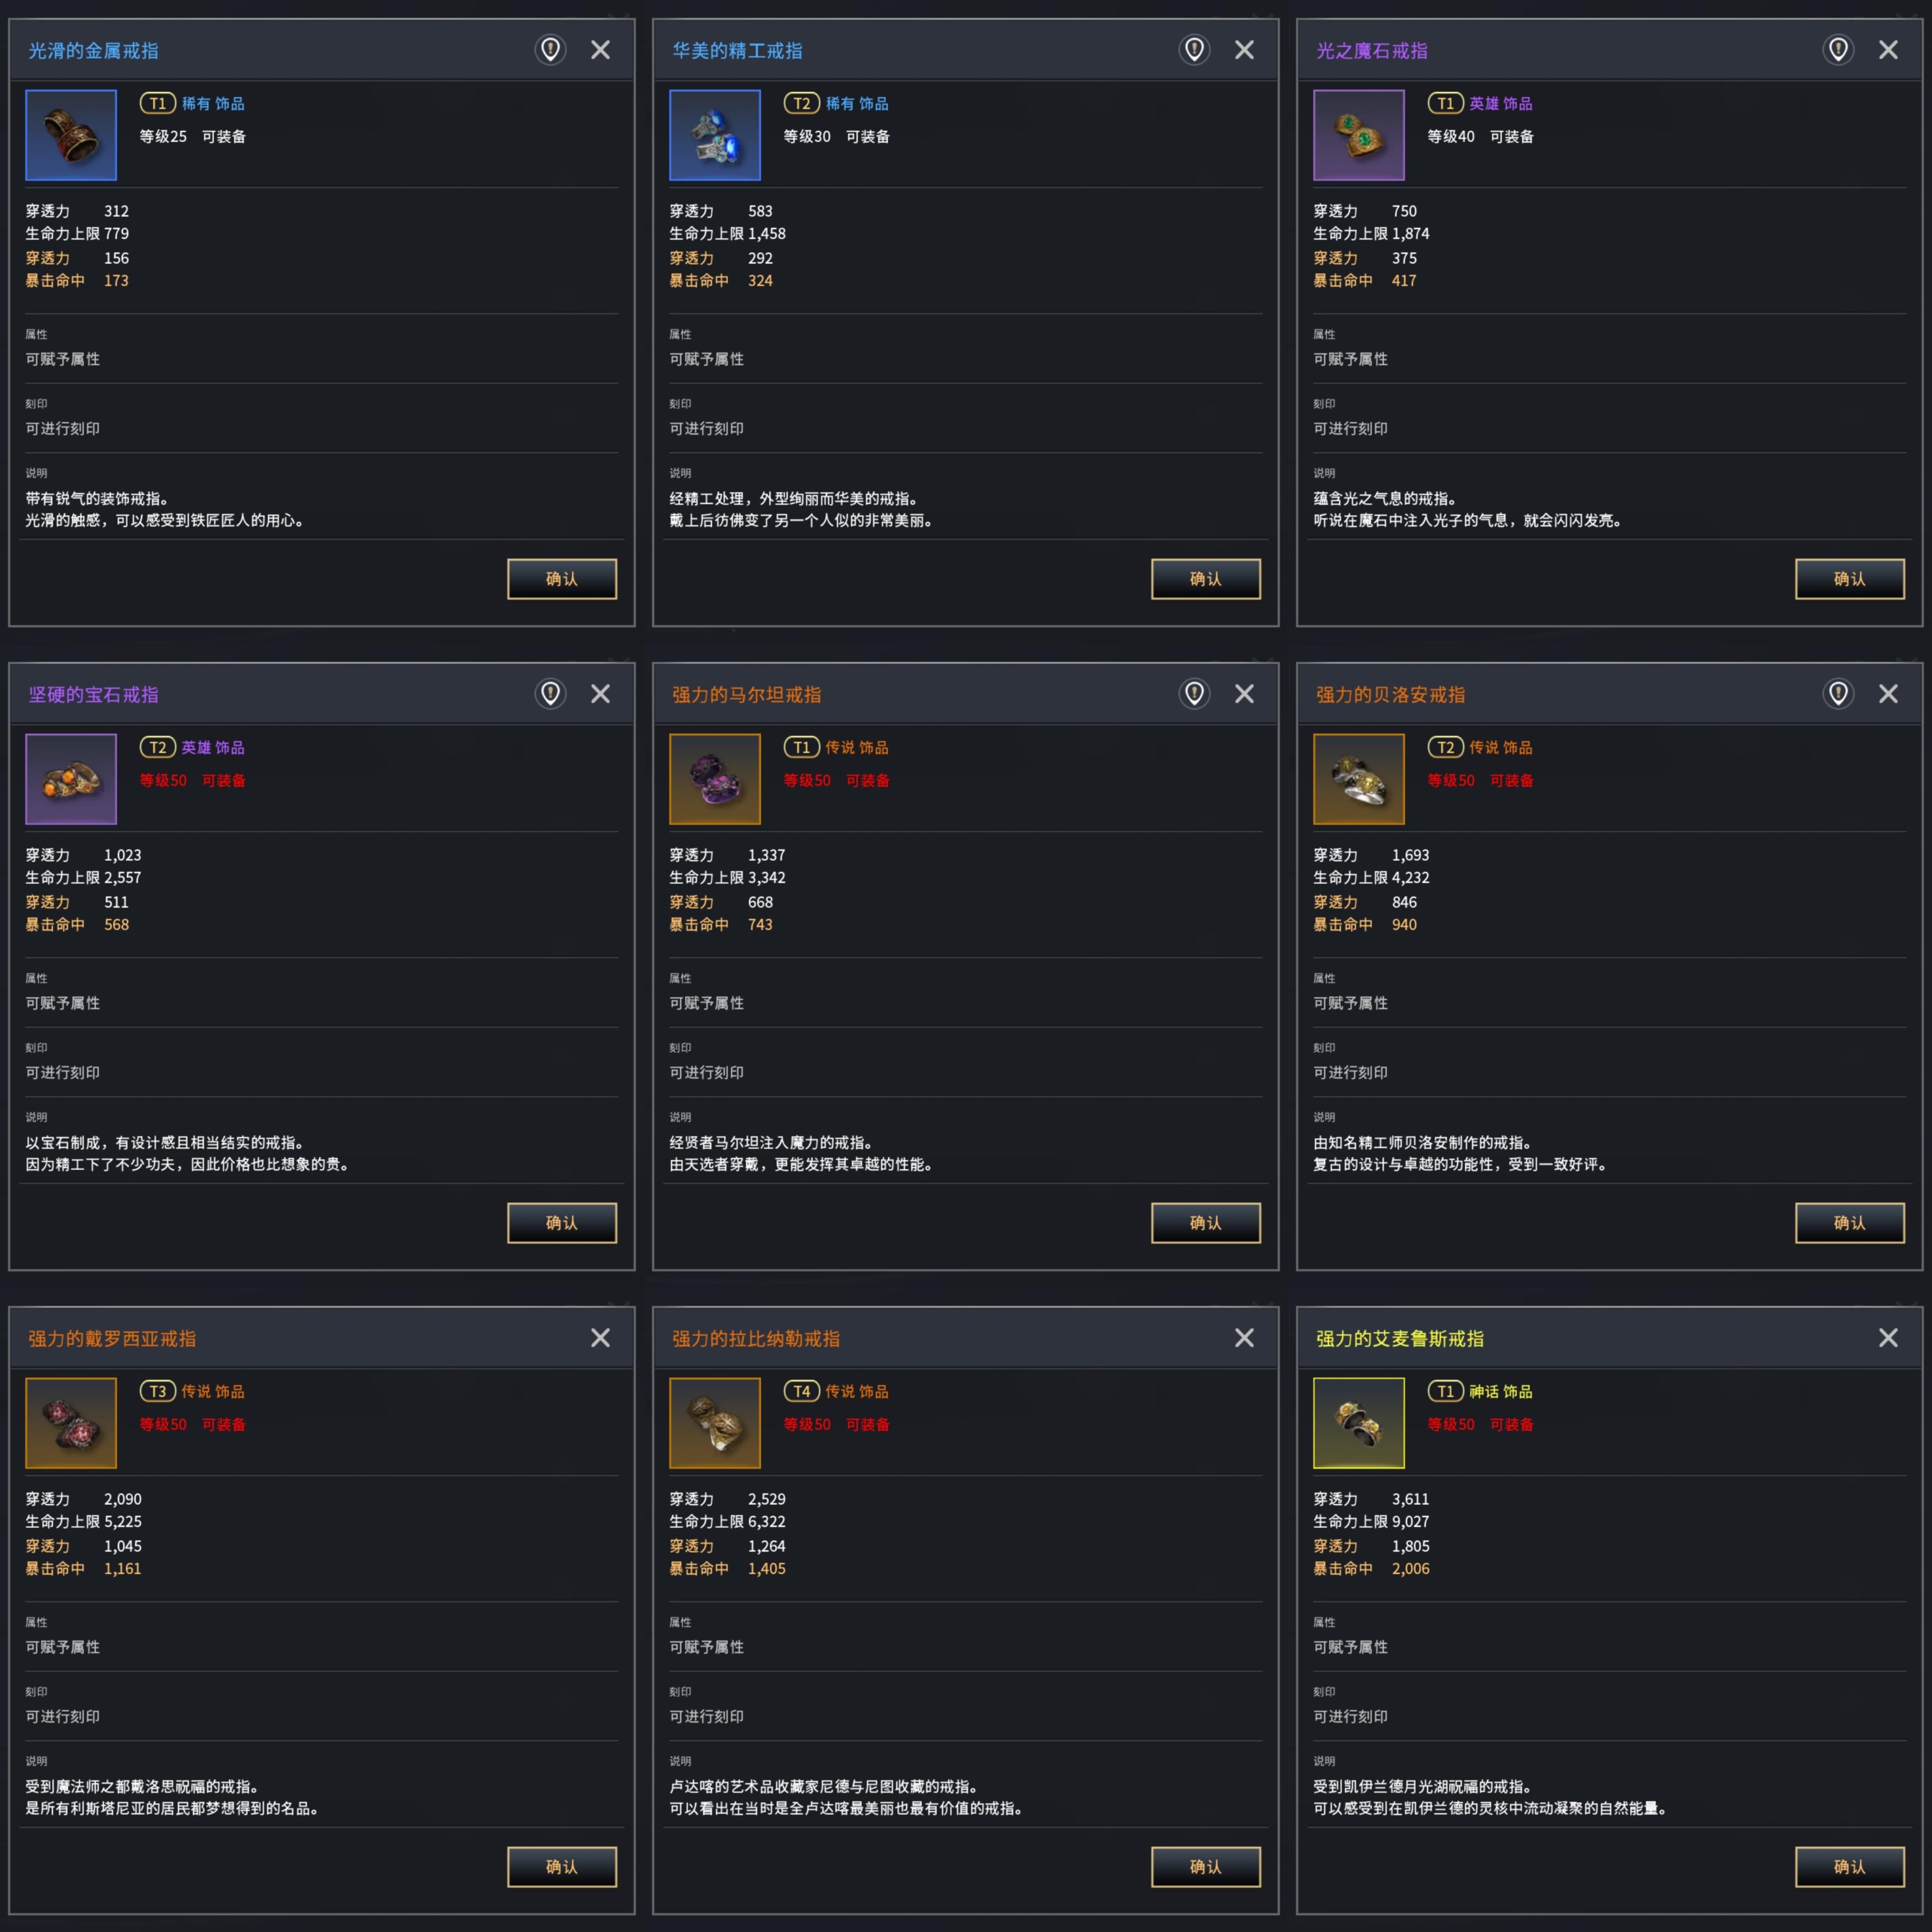Click the pin icon on 坚硬的宝石戒指 panel
1932x1932 pixels.
coord(551,693)
